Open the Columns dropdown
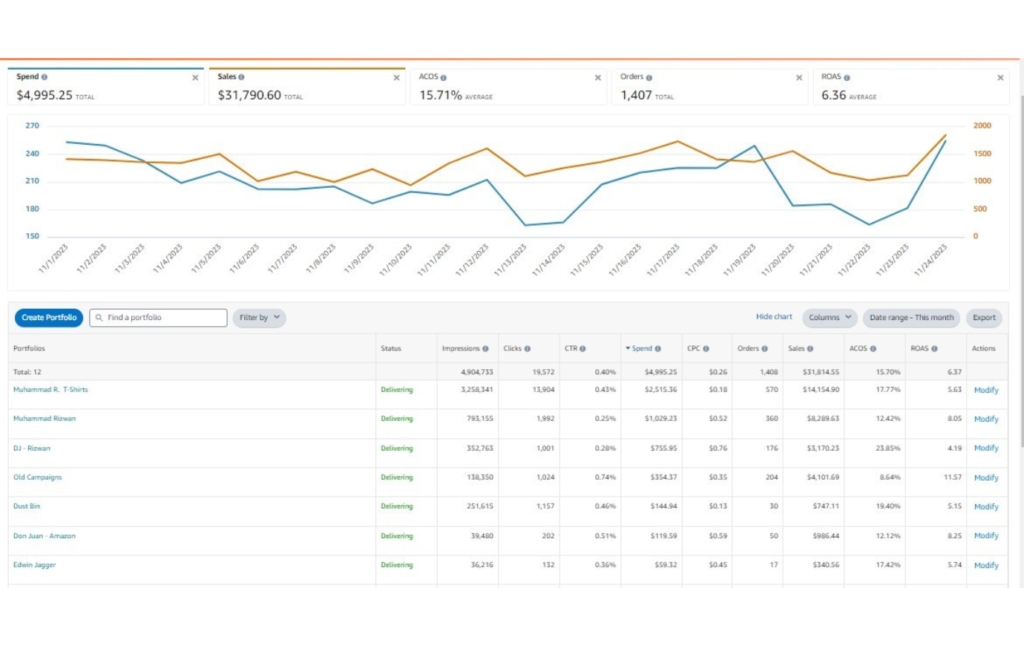Image resolution: width=1024 pixels, height=646 pixels. pos(830,317)
